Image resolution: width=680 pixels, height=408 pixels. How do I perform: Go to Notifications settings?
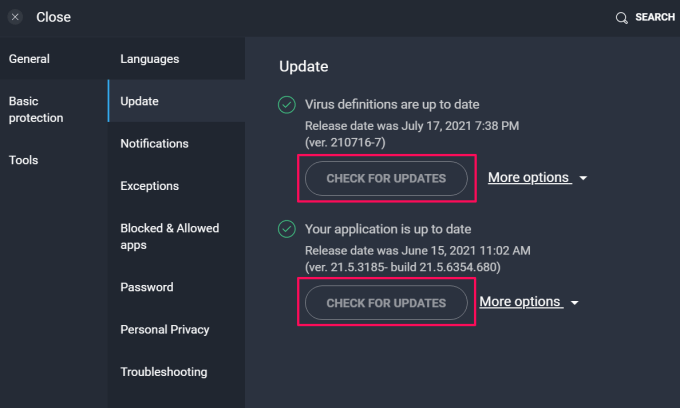[154, 144]
